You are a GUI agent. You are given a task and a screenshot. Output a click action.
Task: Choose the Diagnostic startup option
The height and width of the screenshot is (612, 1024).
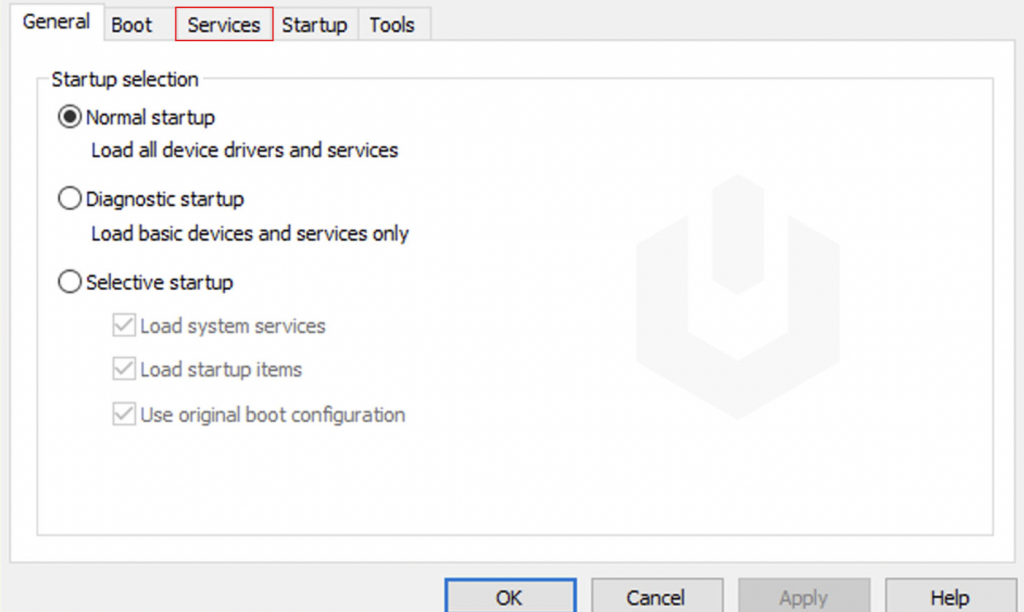[x=70, y=200]
